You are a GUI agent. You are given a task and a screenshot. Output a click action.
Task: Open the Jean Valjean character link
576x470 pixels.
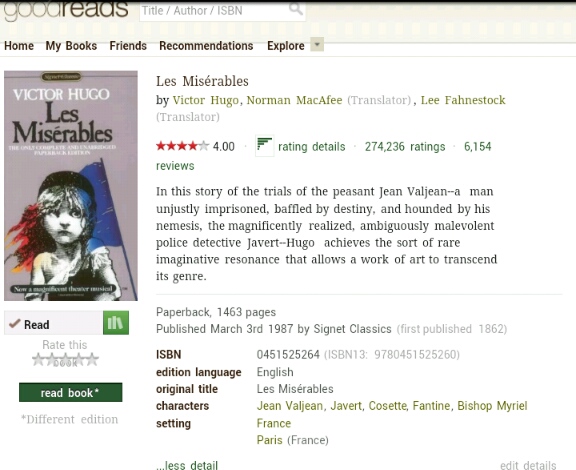click(x=290, y=406)
